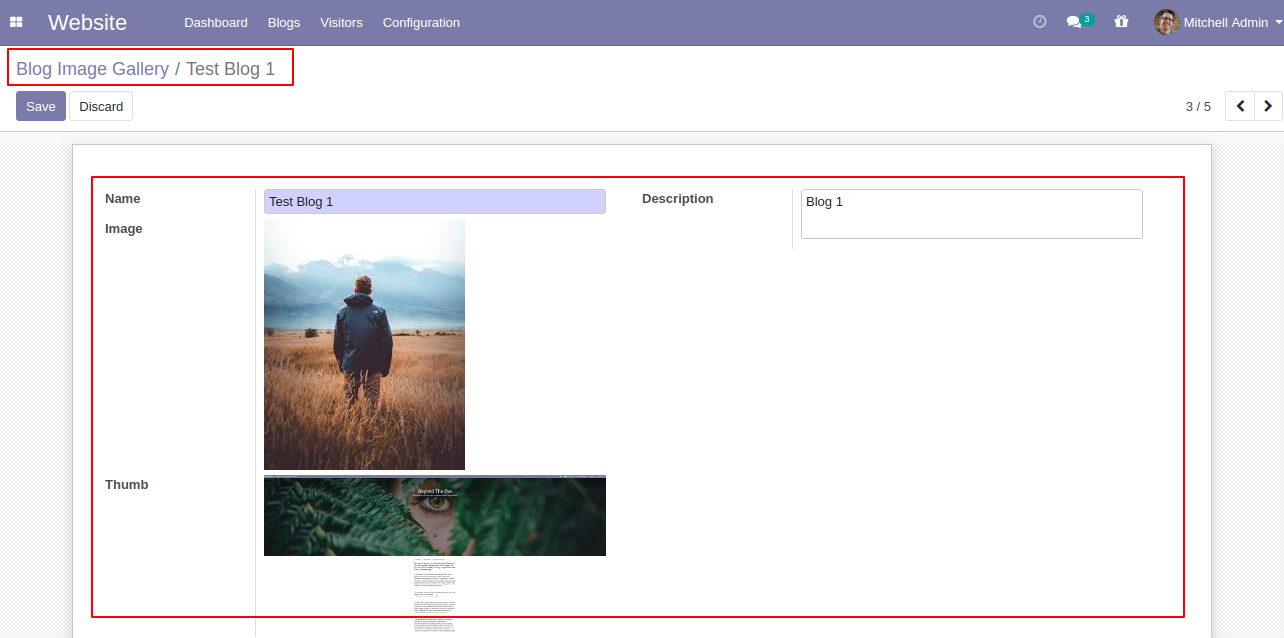Click the 3 / 5 pager counter
Image resolution: width=1284 pixels, height=638 pixels.
(x=1198, y=106)
